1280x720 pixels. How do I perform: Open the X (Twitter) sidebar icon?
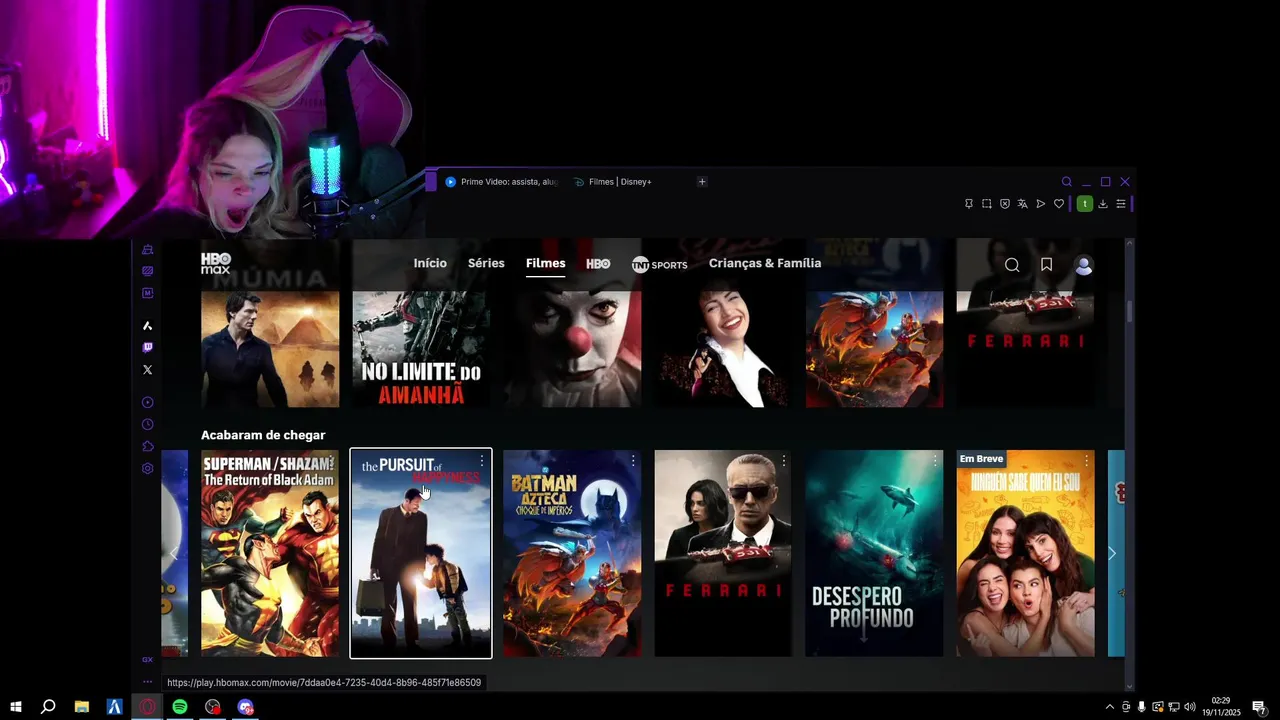pos(147,369)
